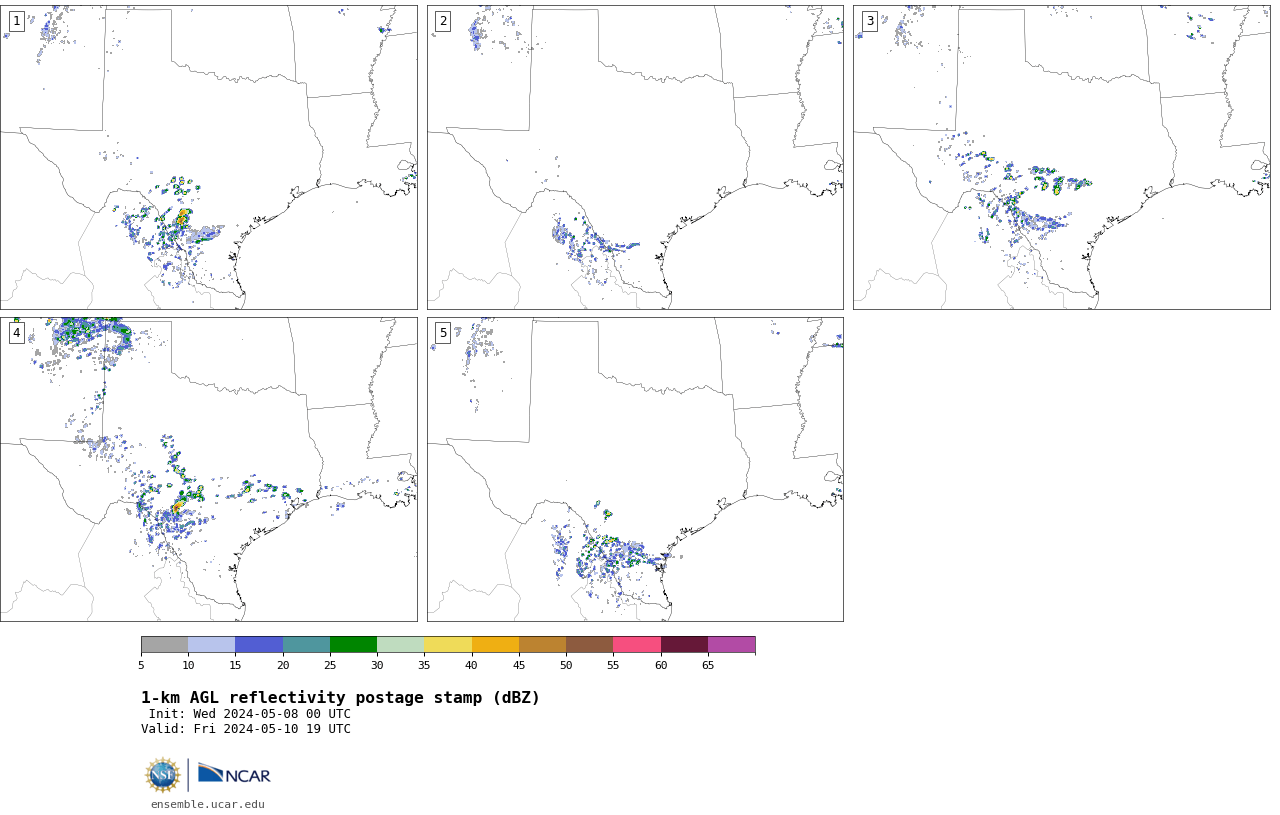
Task: Click the 1-km AGL reflectivity title
Action: point(340,698)
